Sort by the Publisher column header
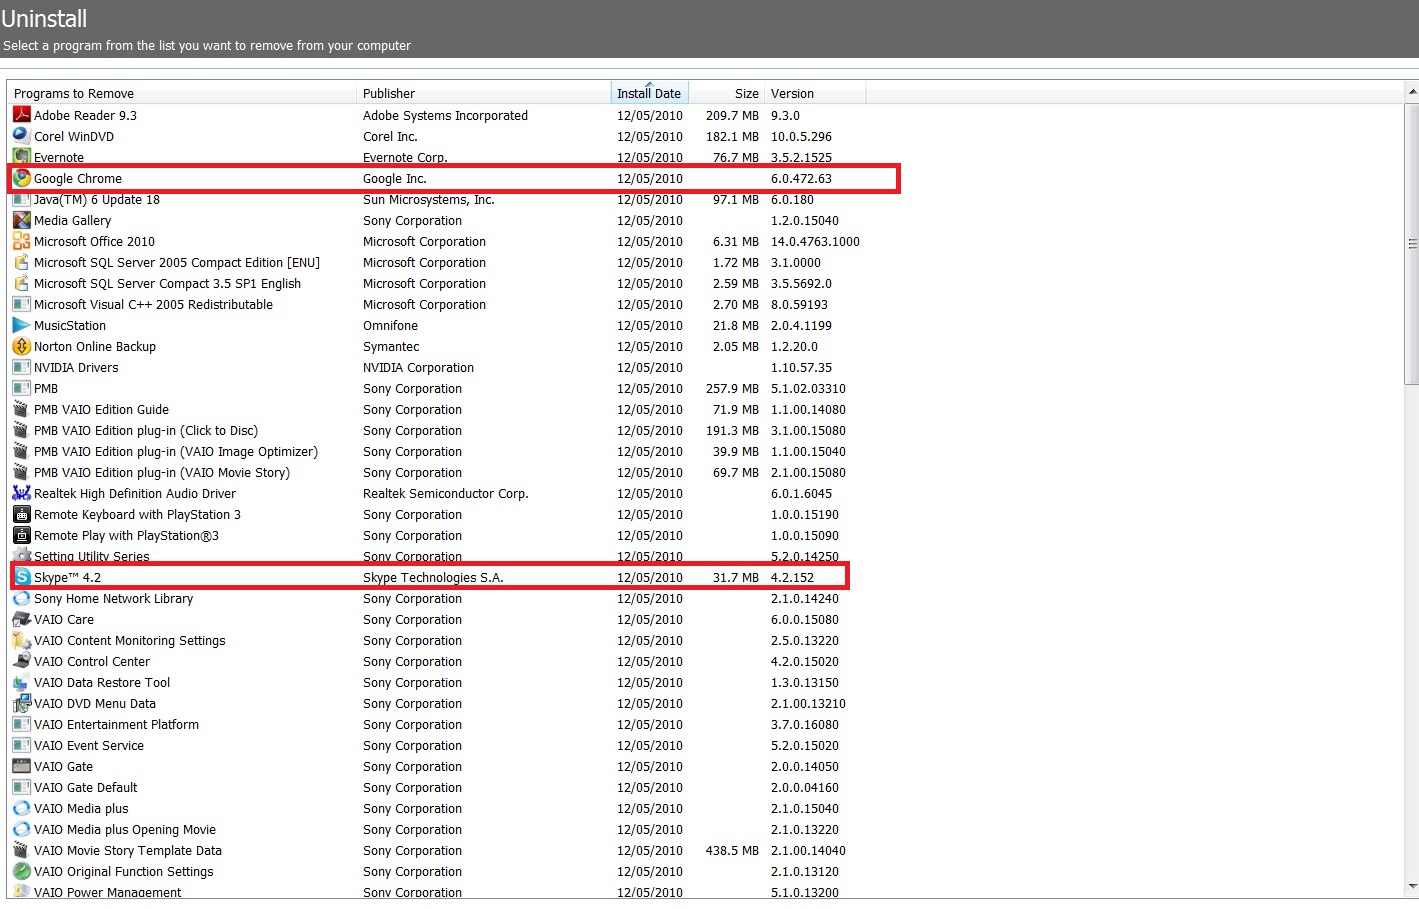The image size is (1419, 909). pos(483,93)
